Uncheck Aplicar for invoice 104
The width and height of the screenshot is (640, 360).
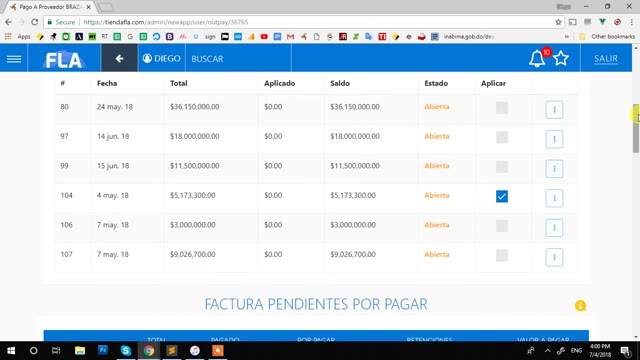pos(502,196)
